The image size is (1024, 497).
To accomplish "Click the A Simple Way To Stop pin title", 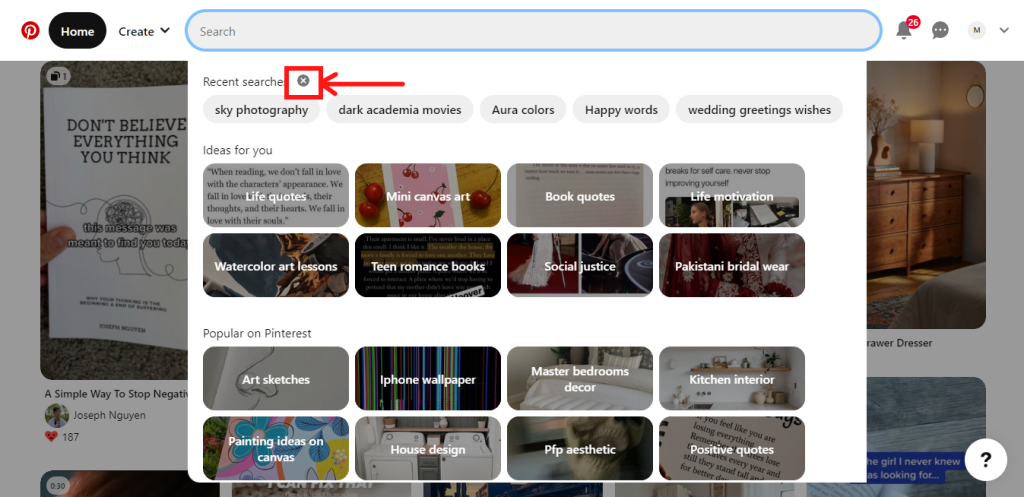I will click(116, 394).
